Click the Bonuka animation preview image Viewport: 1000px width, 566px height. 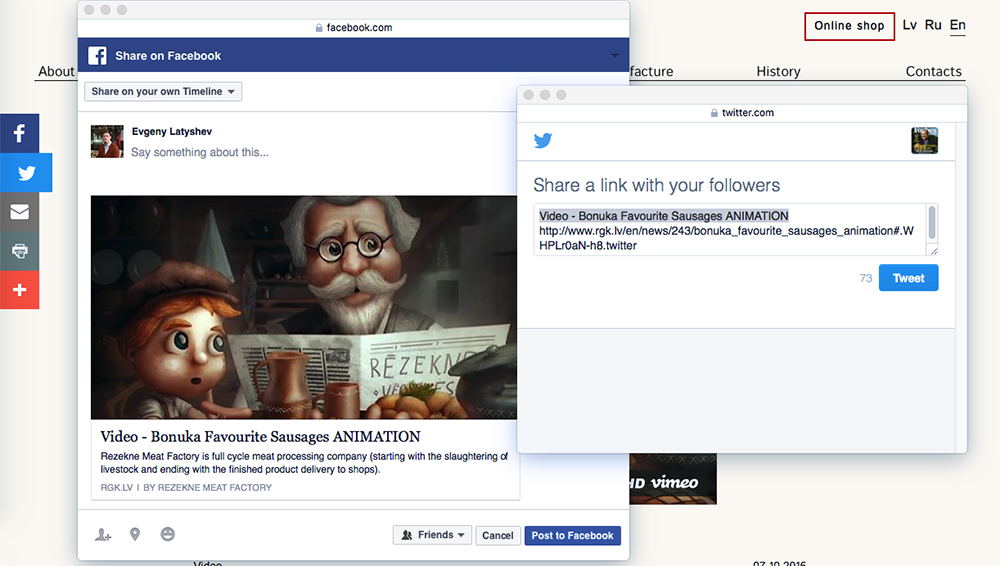click(304, 307)
